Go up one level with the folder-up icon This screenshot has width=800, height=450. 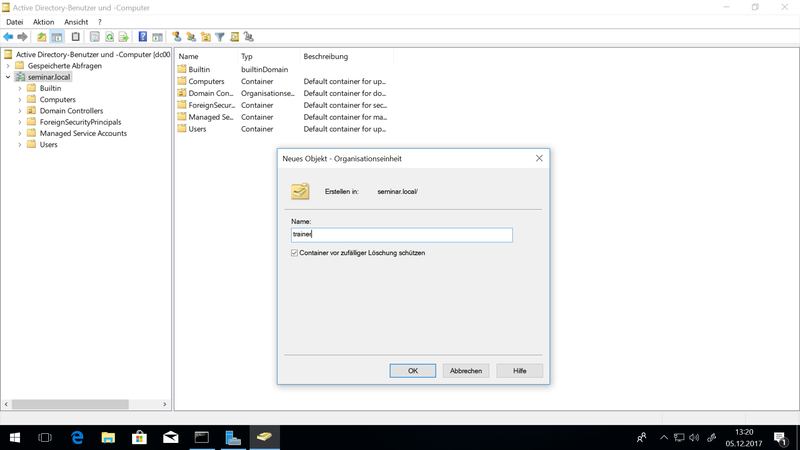(42, 37)
